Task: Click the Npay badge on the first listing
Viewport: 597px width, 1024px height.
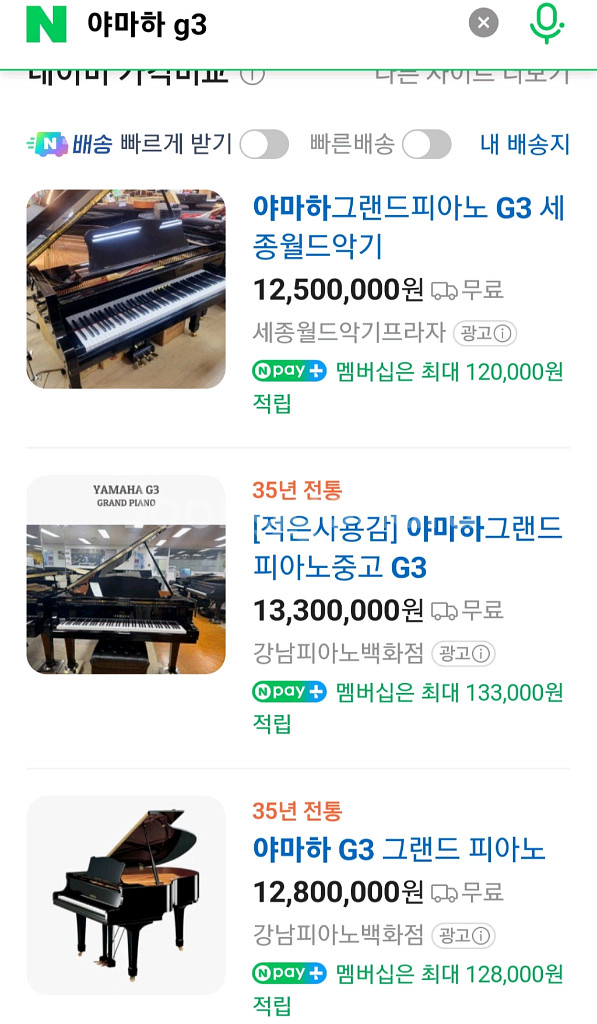Action: 288,371
